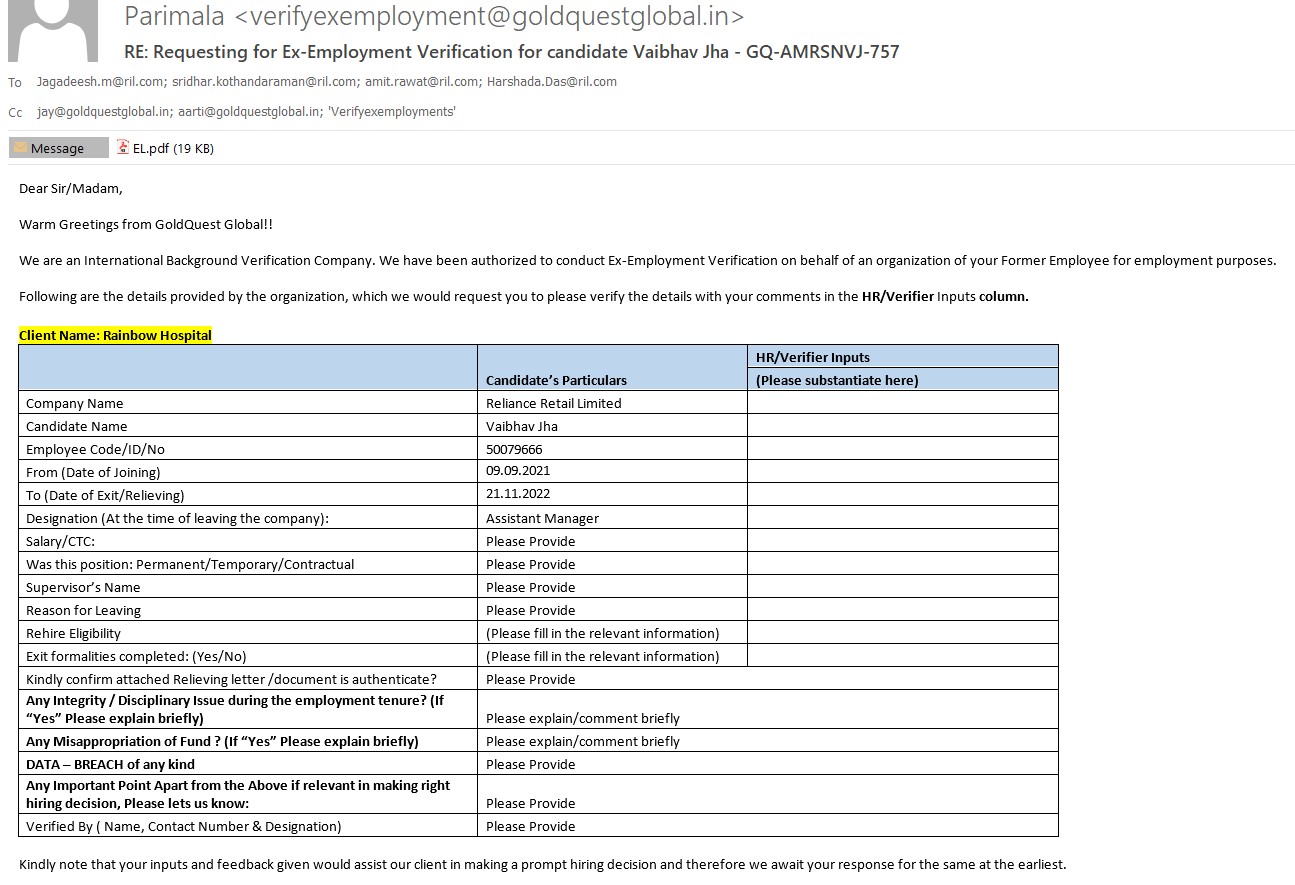1295x885 pixels.
Task: Switch to the Message tab
Action: pyautogui.click(x=58, y=148)
